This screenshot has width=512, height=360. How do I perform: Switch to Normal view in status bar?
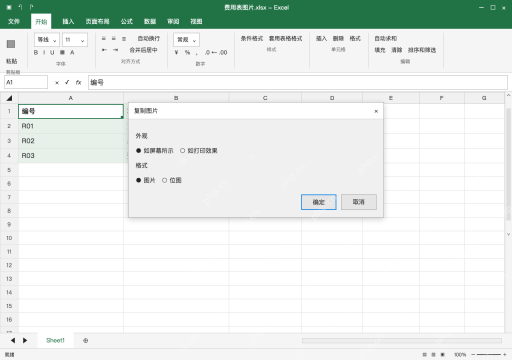(x=424, y=354)
